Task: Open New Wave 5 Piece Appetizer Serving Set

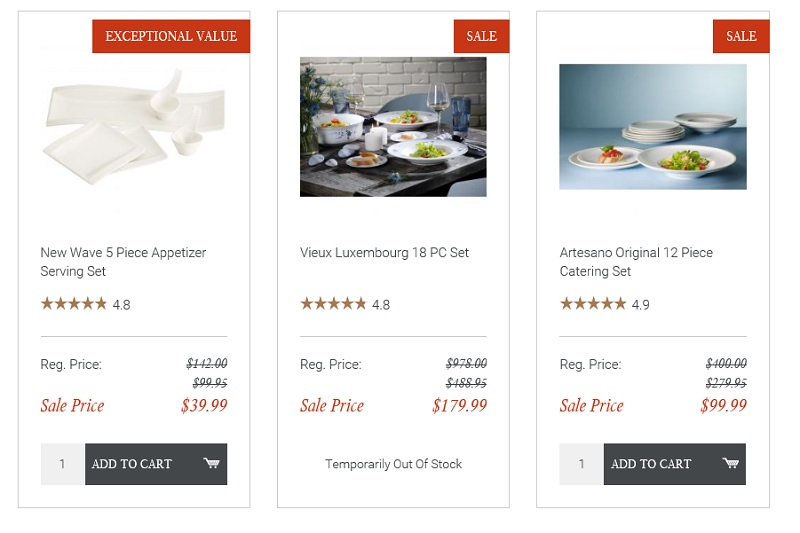Action: tap(123, 262)
